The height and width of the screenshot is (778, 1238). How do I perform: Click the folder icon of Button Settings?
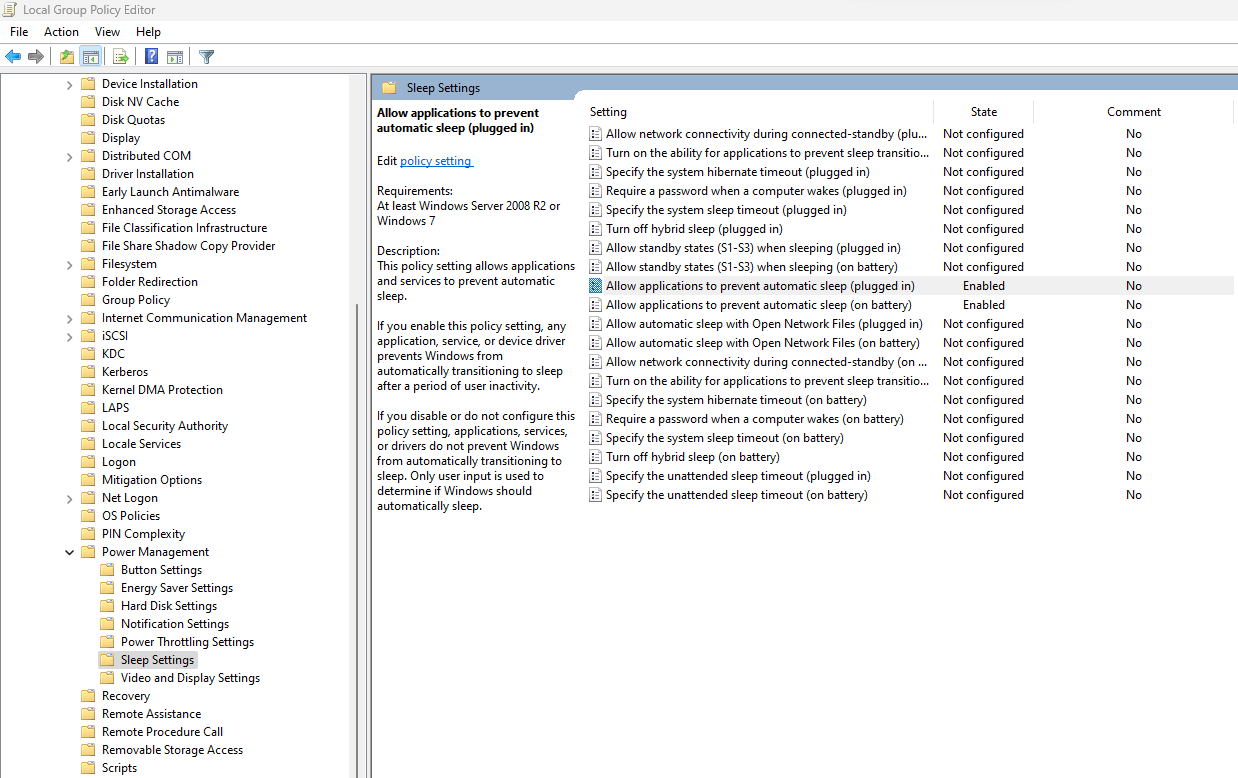(107, 570)
